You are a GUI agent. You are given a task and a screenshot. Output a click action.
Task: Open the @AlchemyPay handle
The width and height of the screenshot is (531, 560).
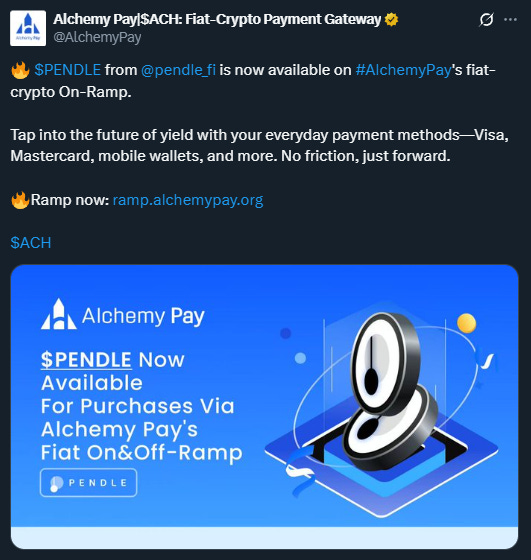click(97, 37)
